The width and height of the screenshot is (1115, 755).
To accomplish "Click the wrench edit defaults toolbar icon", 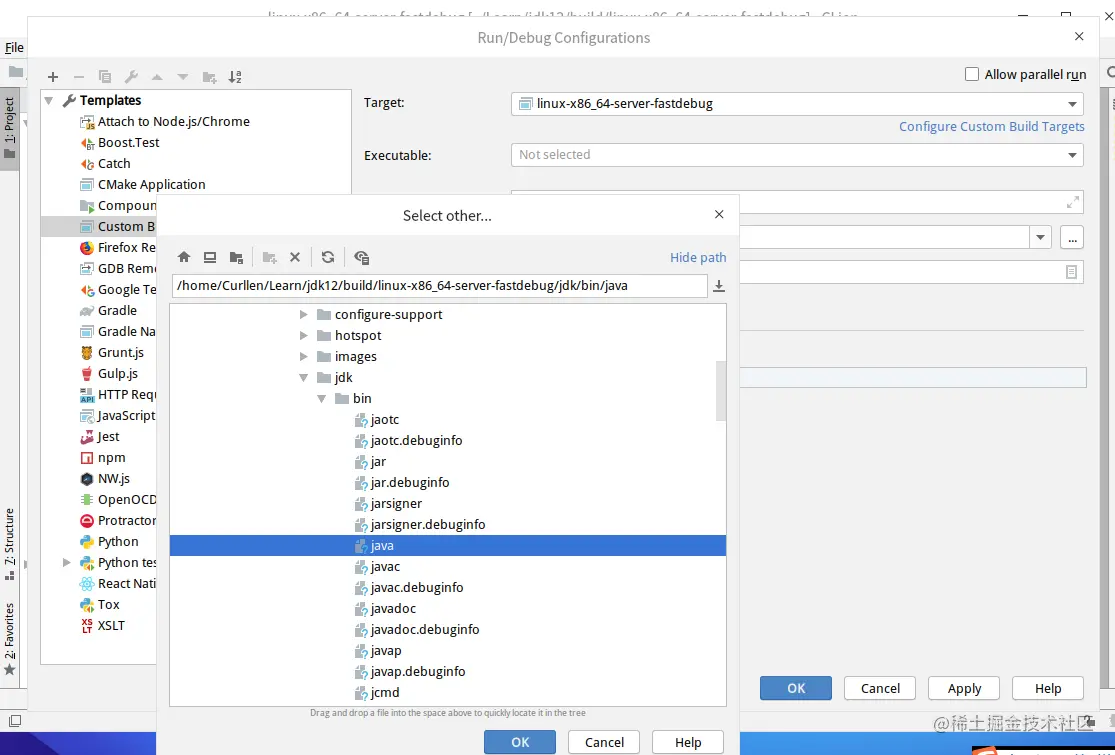I will click(131, 77).
